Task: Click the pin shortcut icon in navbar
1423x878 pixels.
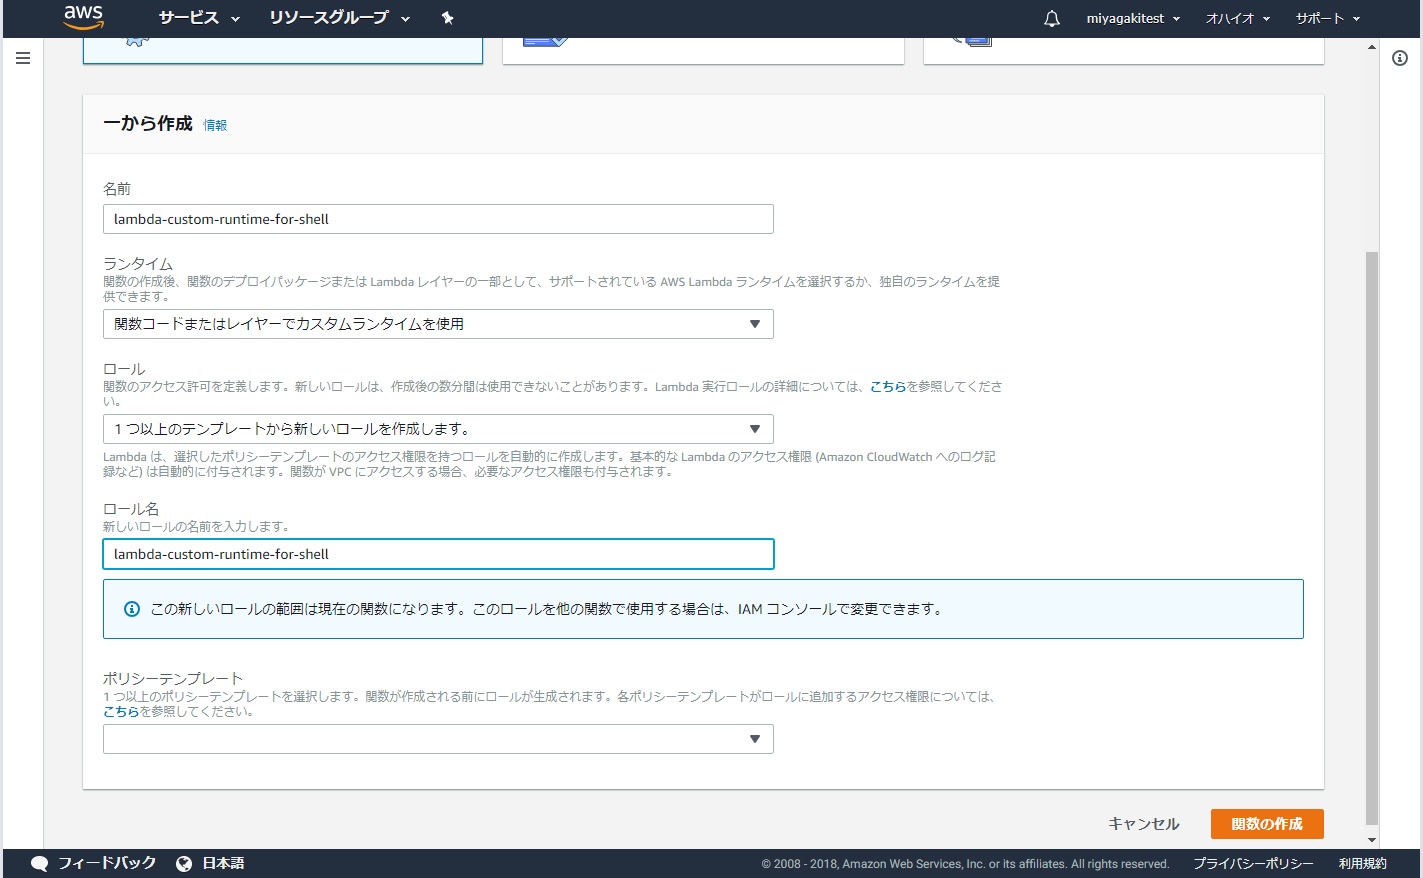Action: (x=447, y=18)
